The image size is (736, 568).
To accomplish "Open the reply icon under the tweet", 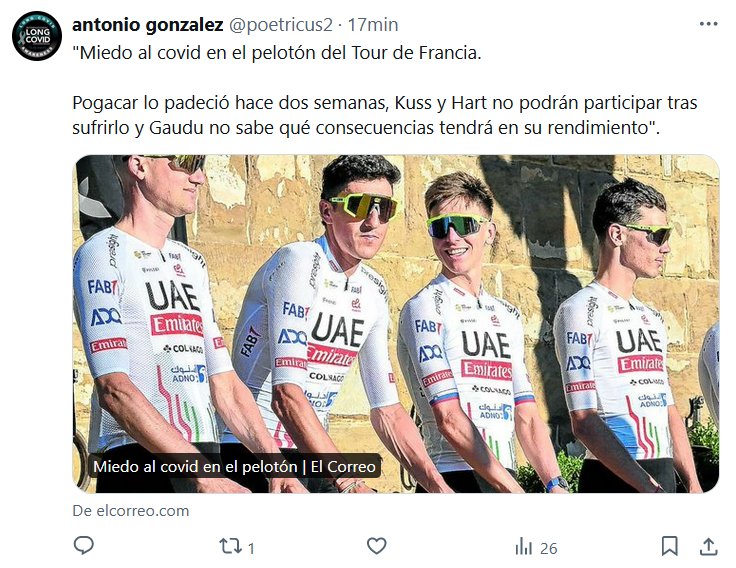I will tap(84, 546).
